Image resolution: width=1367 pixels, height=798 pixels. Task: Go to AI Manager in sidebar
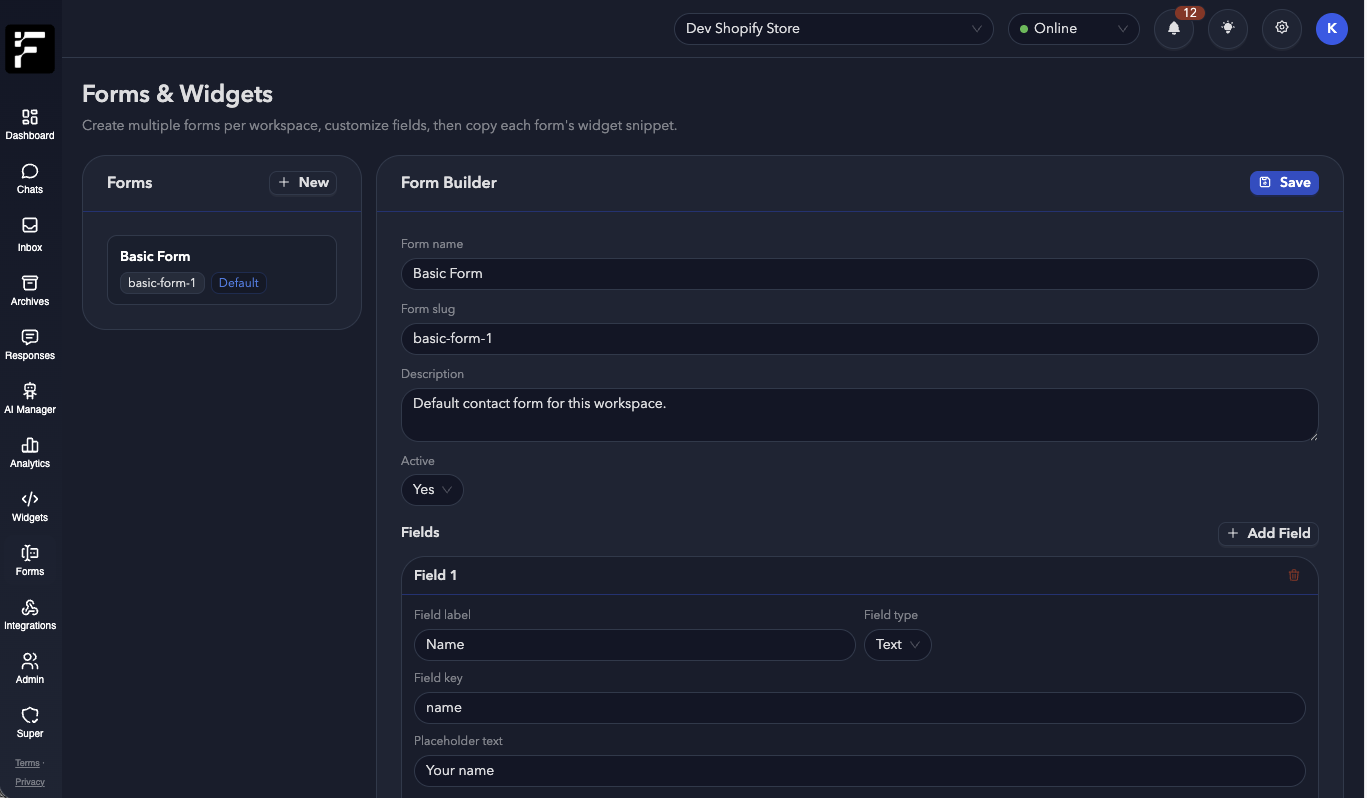tap(30, 398)
